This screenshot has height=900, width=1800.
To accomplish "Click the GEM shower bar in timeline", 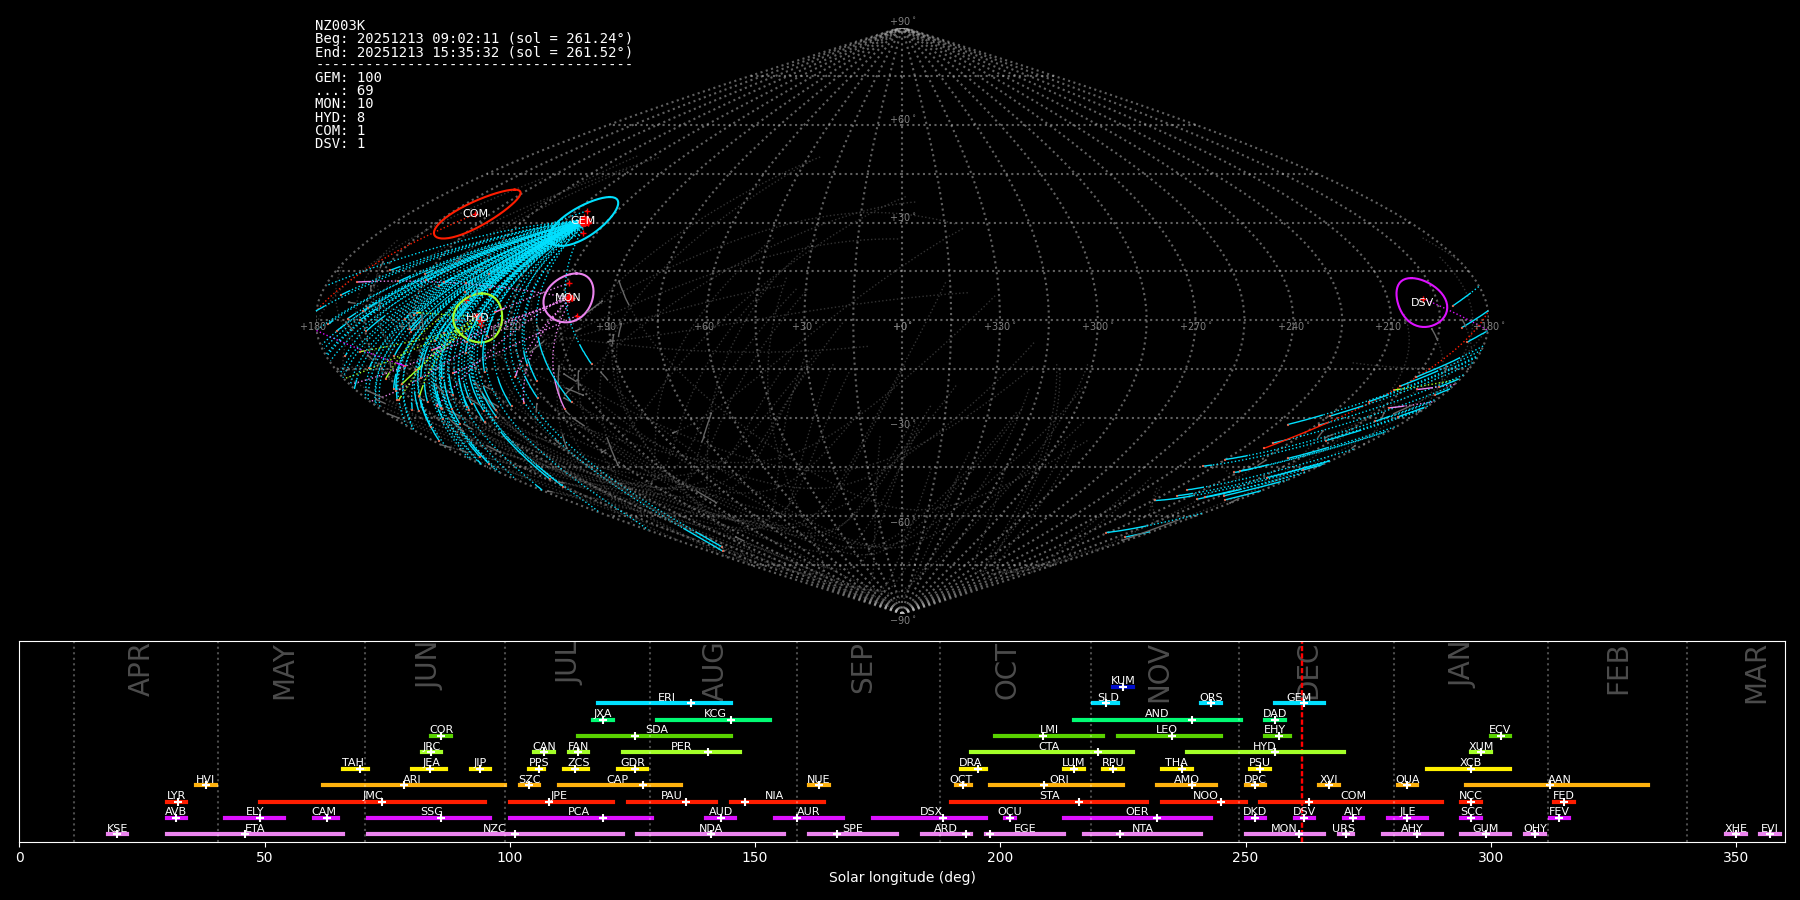I will click(x=1299, y=703).
